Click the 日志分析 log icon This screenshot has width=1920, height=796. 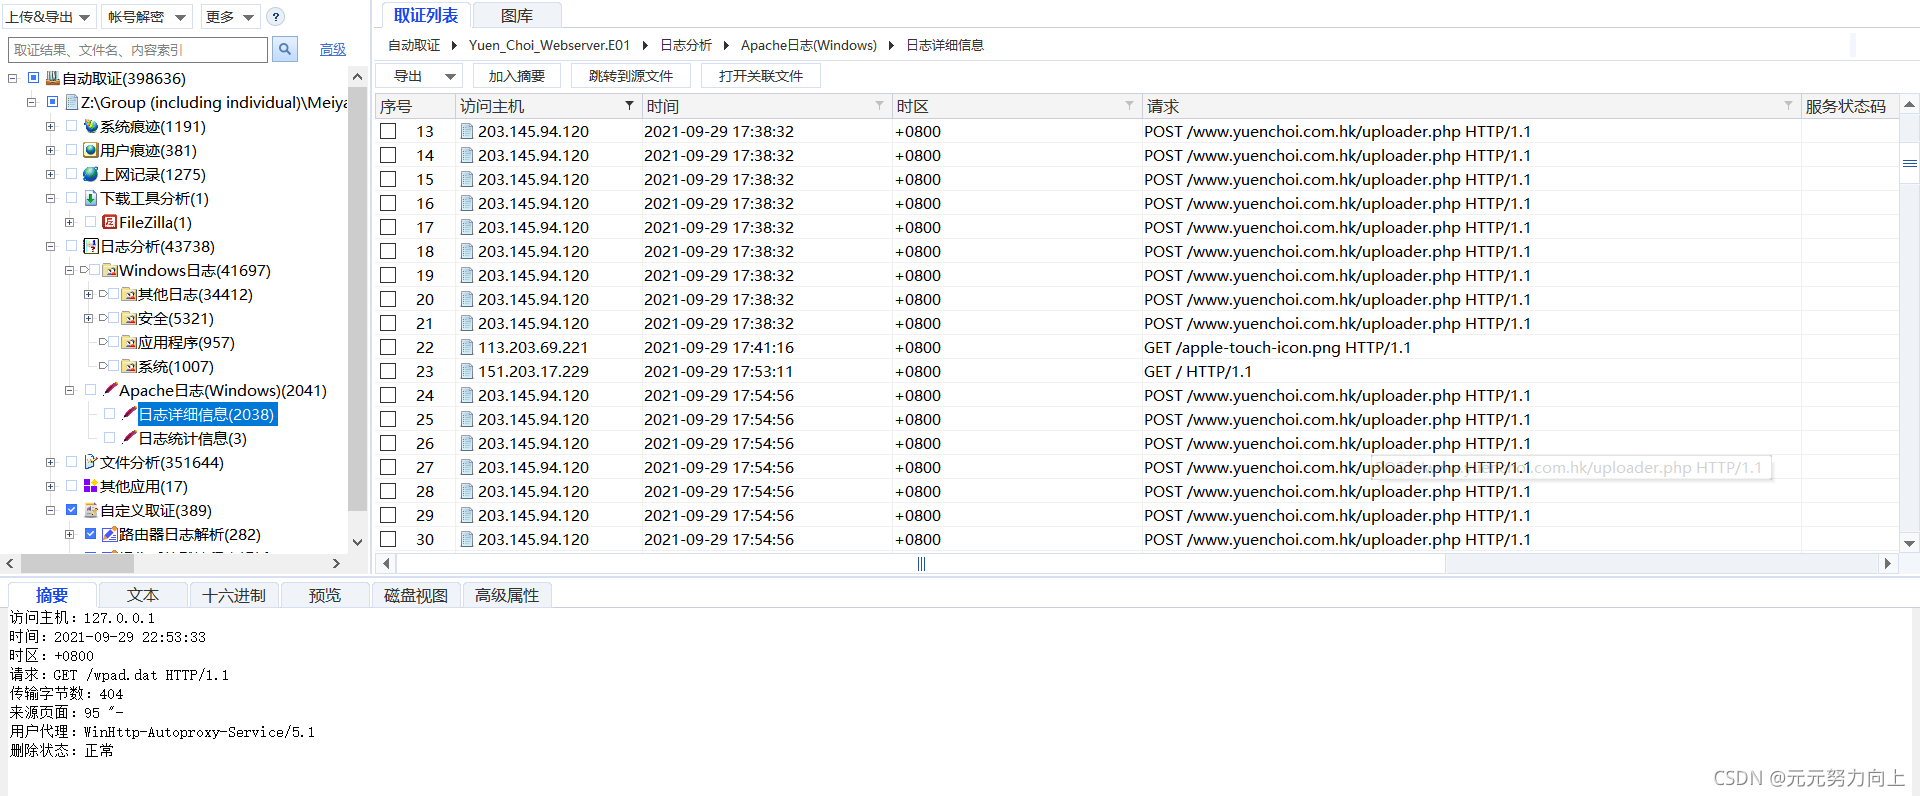[91, 246]
